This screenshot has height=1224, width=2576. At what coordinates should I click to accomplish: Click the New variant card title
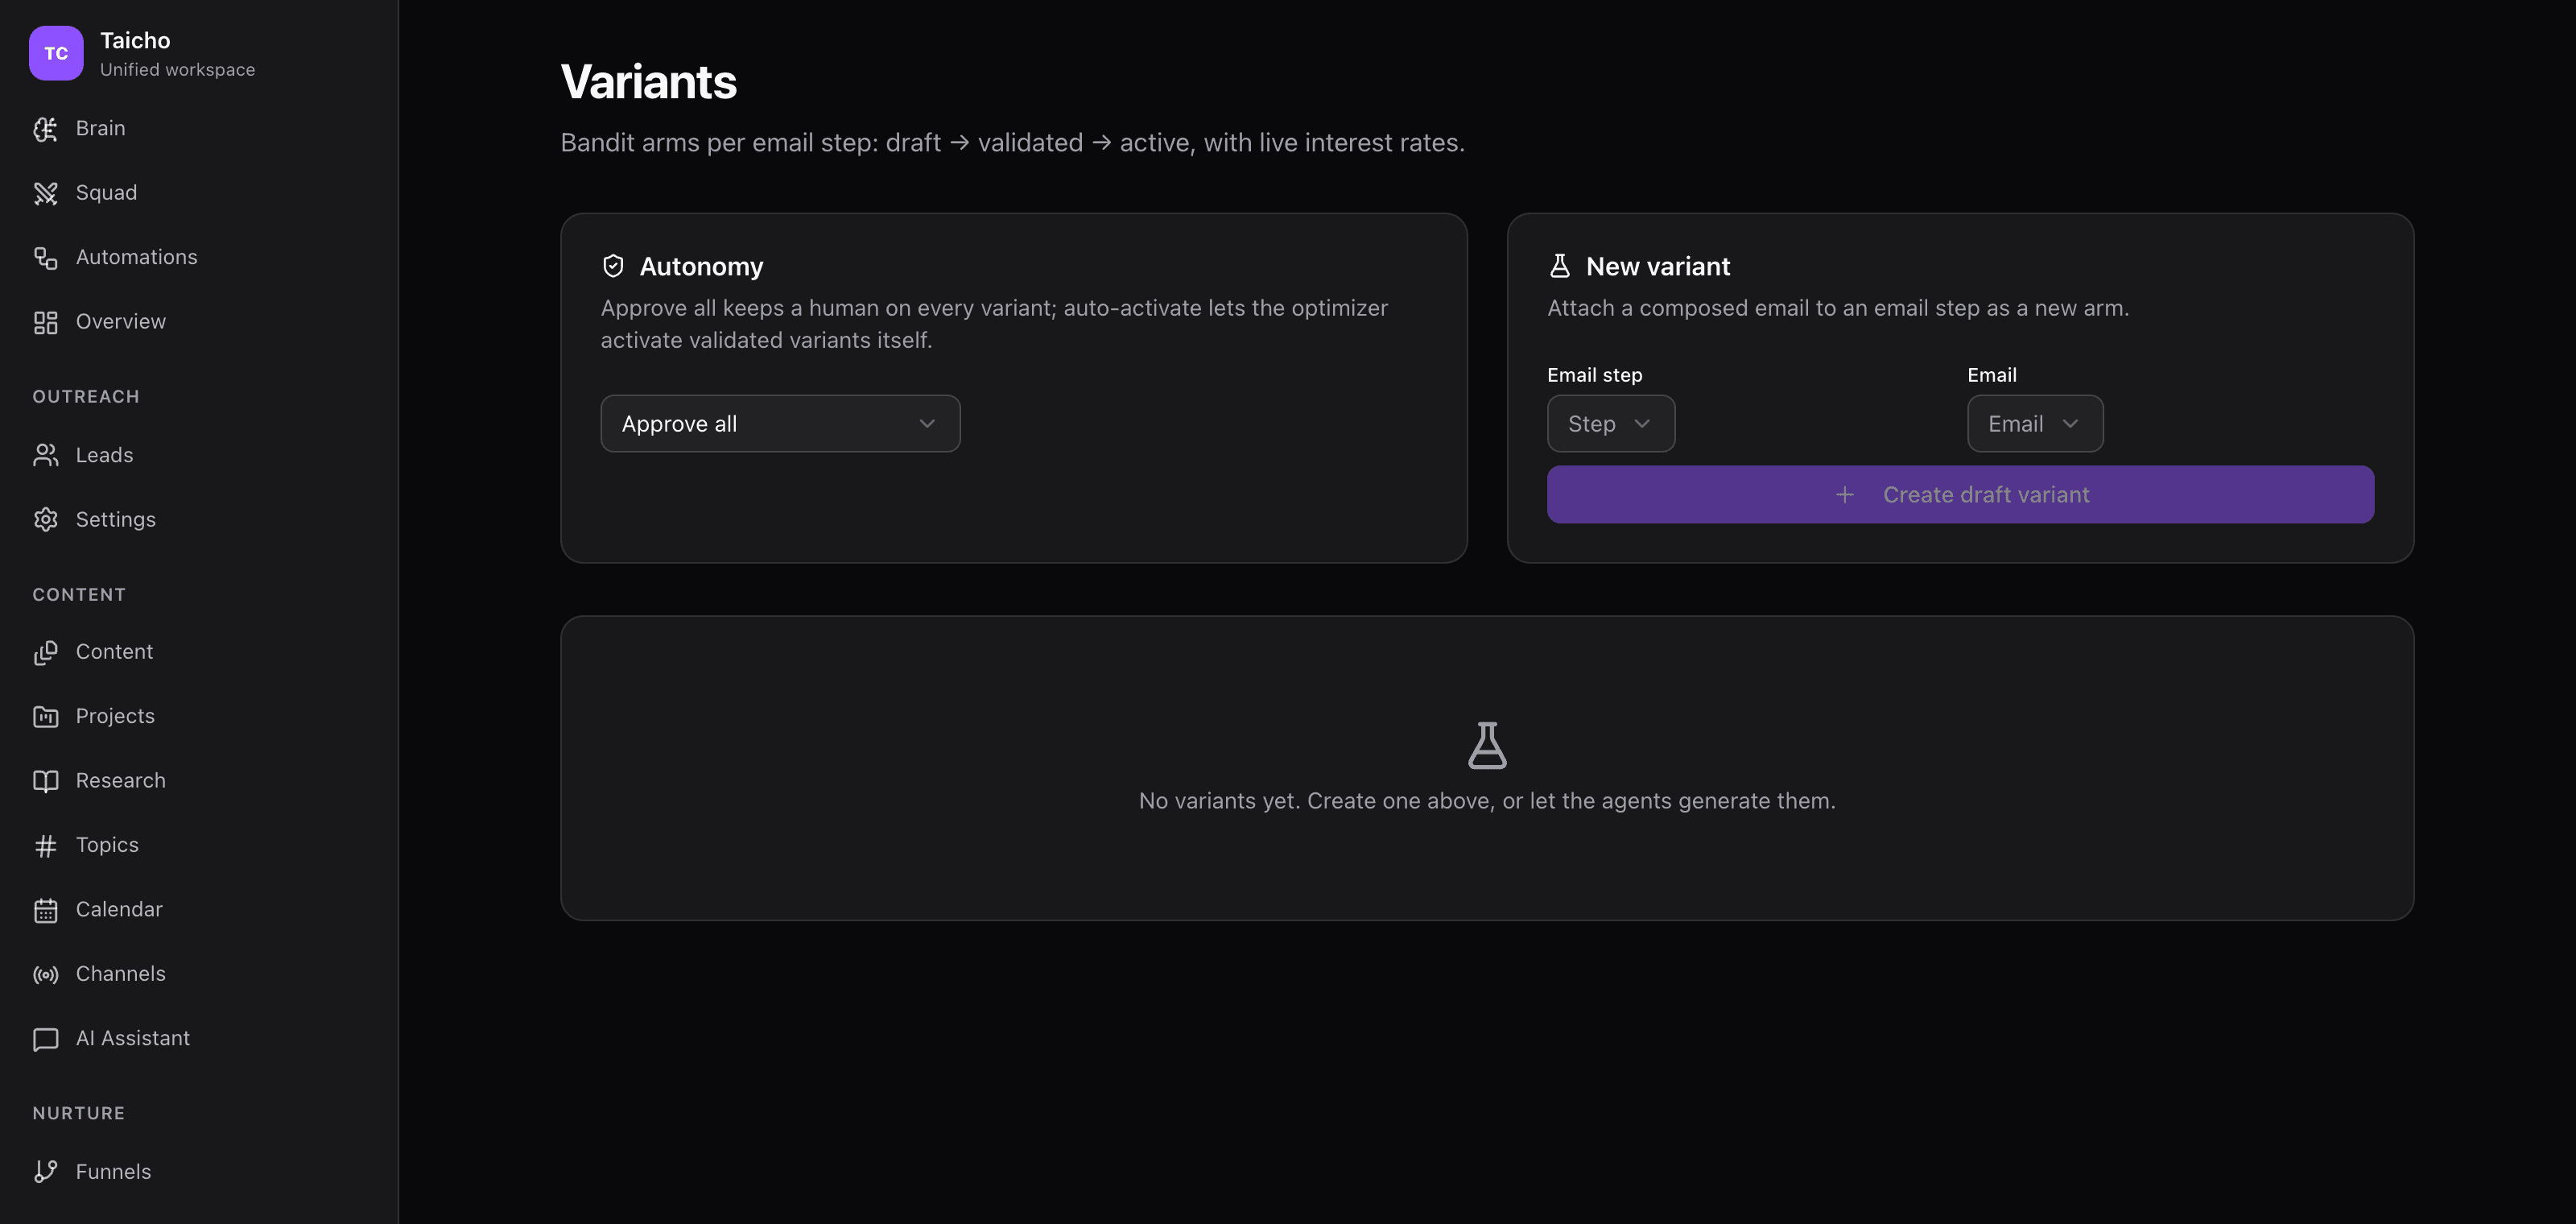point(1657,266)
